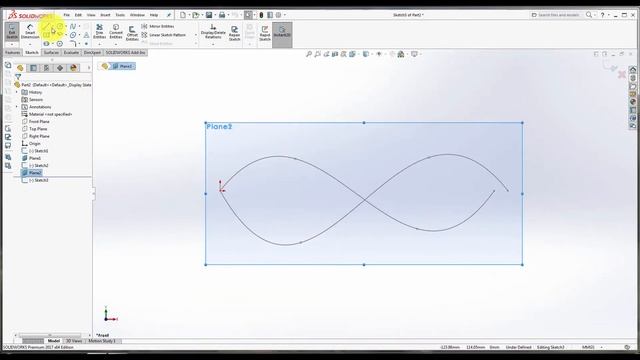Open Display/Delete Relations
This screenshot has height=360, width=640.
tap(213, 31)
